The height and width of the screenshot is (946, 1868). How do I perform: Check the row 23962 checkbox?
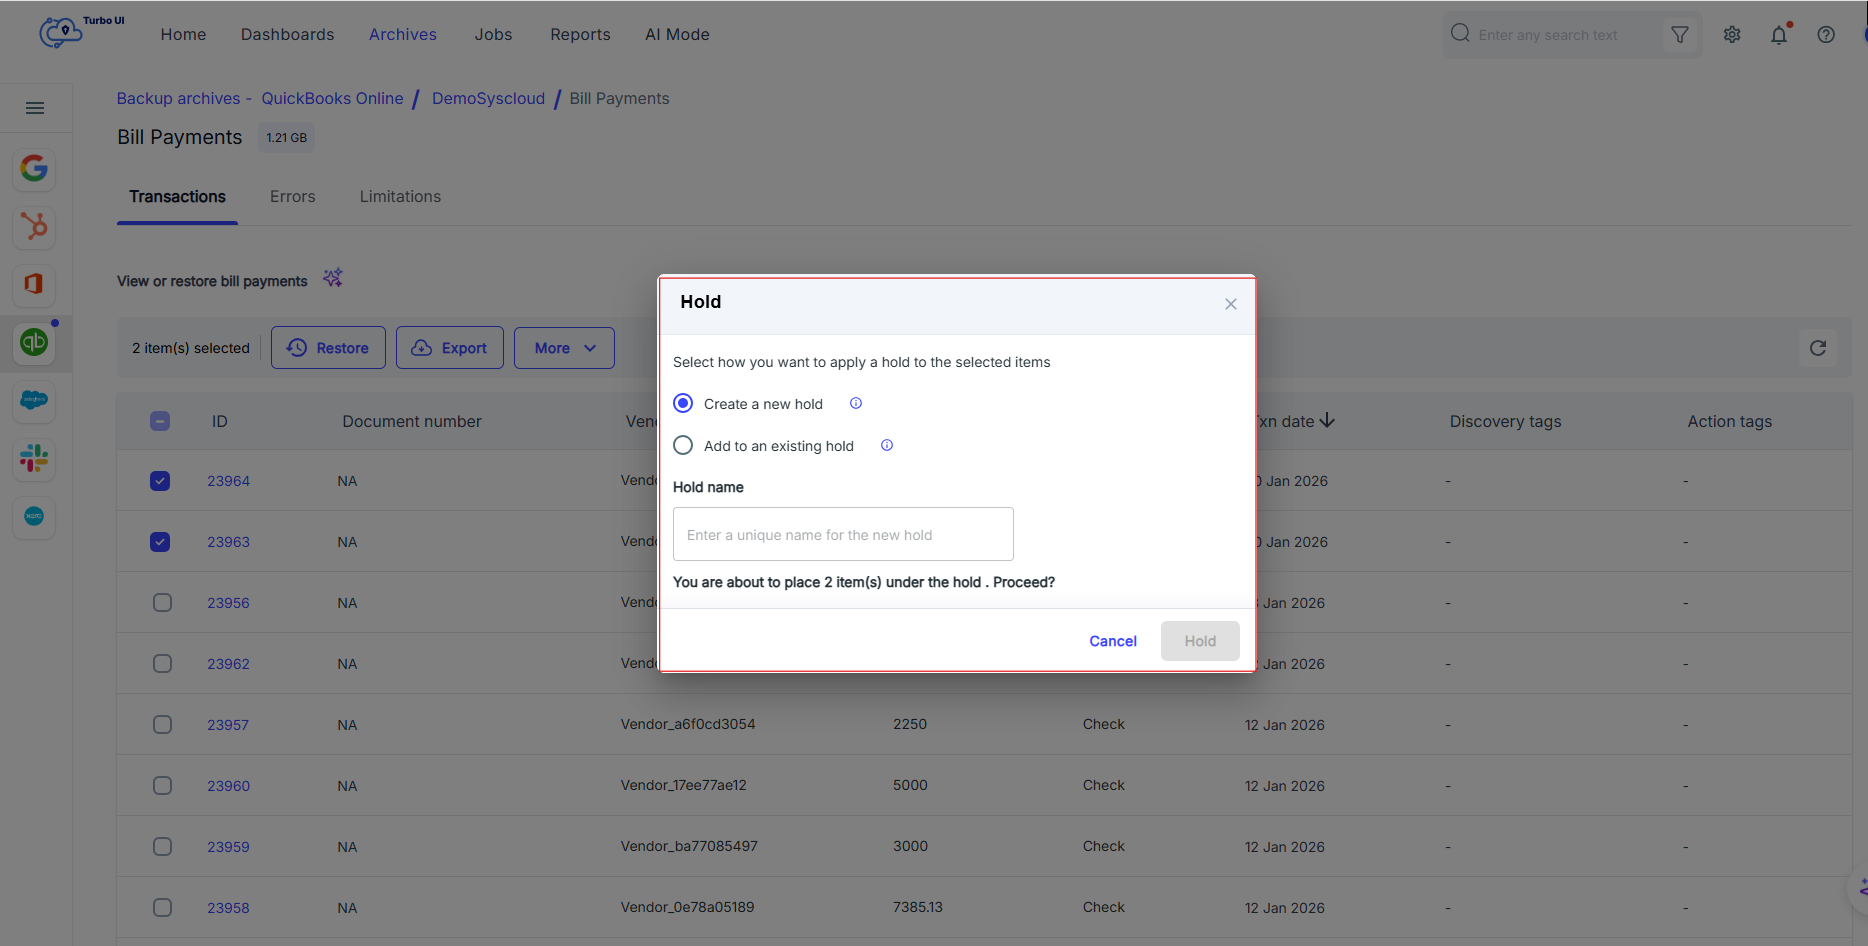[162, 664]
